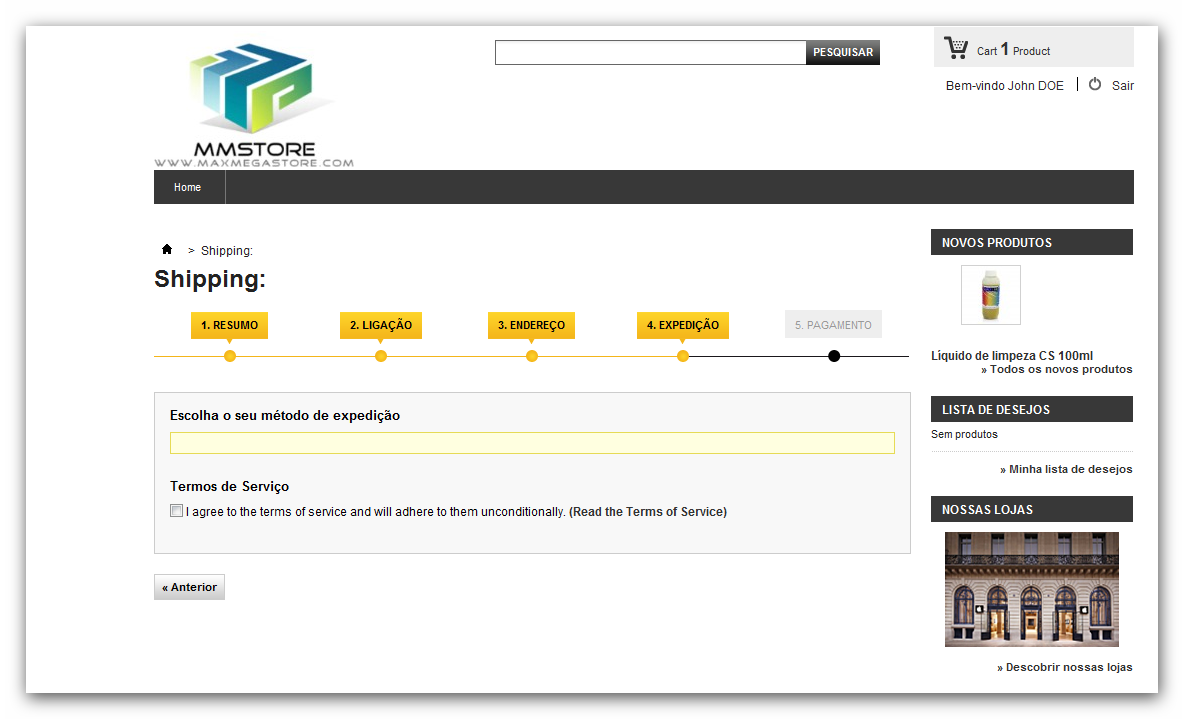Viewport: 1184px width, 719px height.
Task: Click the NOVOS PRODUTOS header
Action: click(x=1031, y=242)
